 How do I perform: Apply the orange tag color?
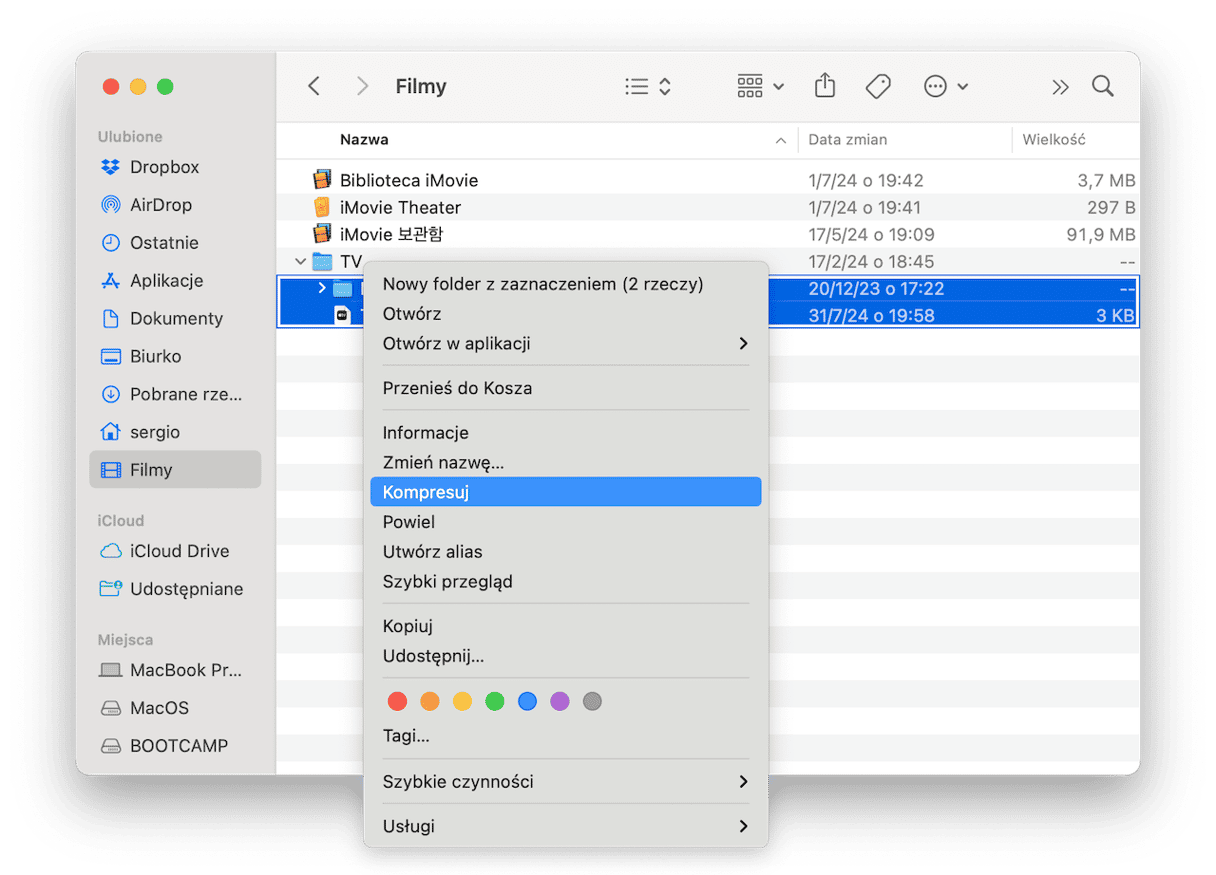[430, 702]
